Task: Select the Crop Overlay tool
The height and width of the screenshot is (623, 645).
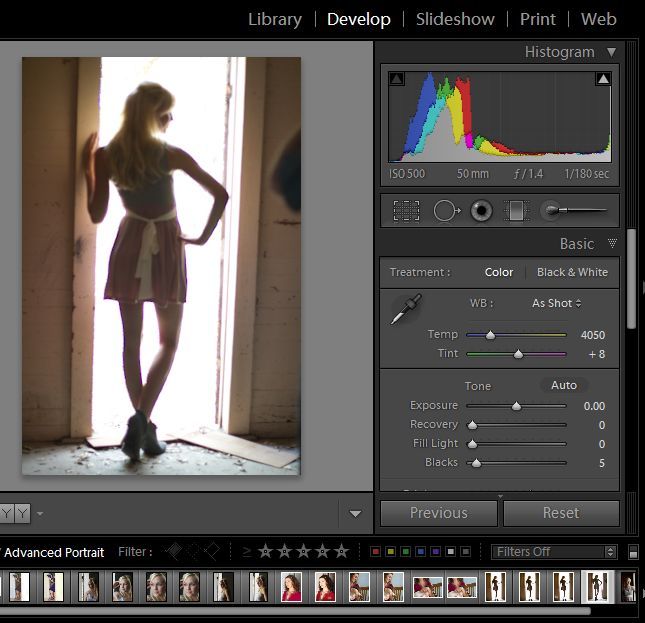Action: [x=406, y=211]
